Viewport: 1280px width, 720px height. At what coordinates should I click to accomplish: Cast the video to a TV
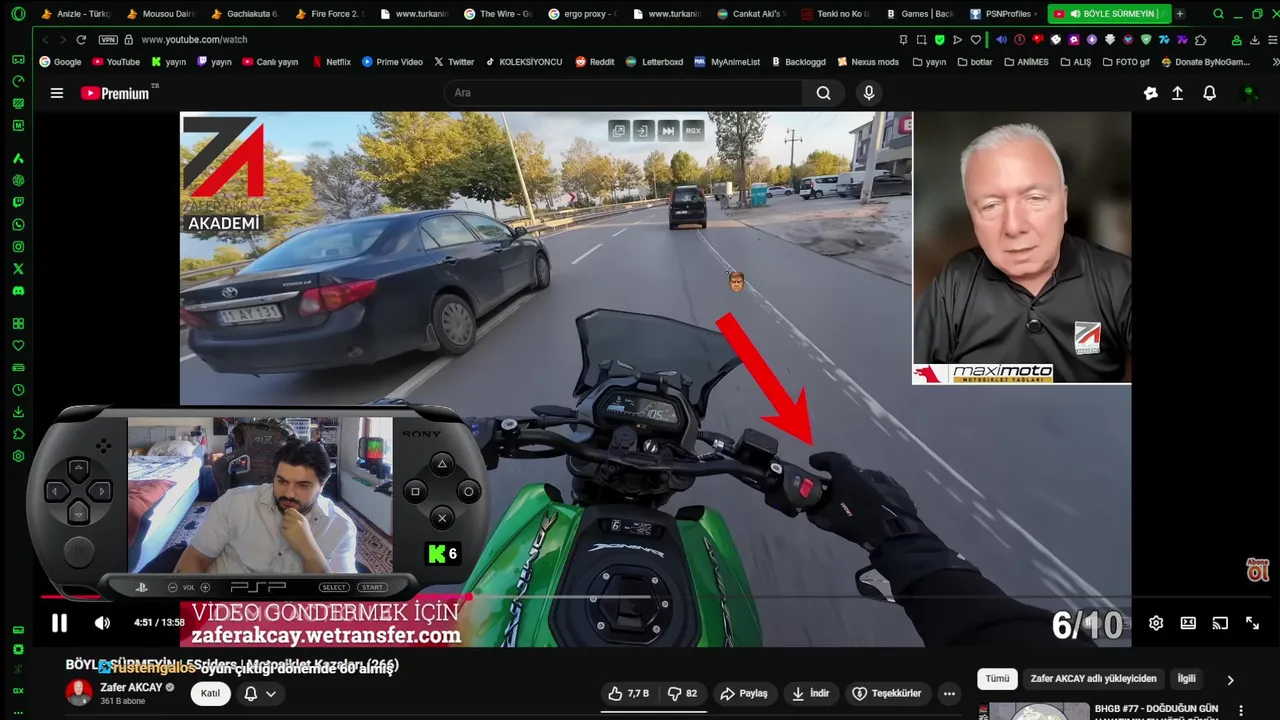(1220, 623)
